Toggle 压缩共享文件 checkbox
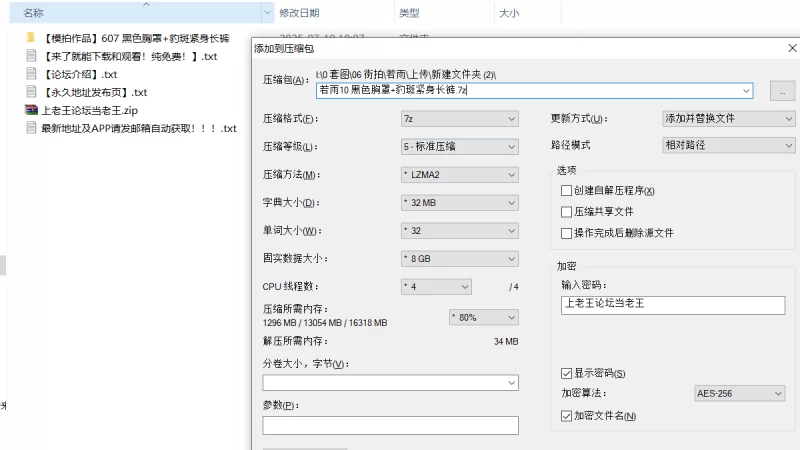Viewport: 800px width, 450px height. (567, 211)
